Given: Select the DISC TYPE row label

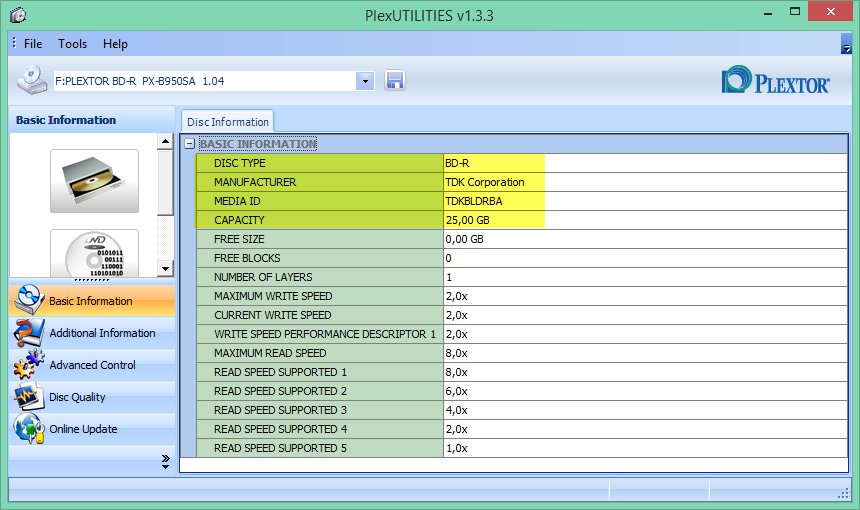Looking at the screenshot, I should [240, 163].
